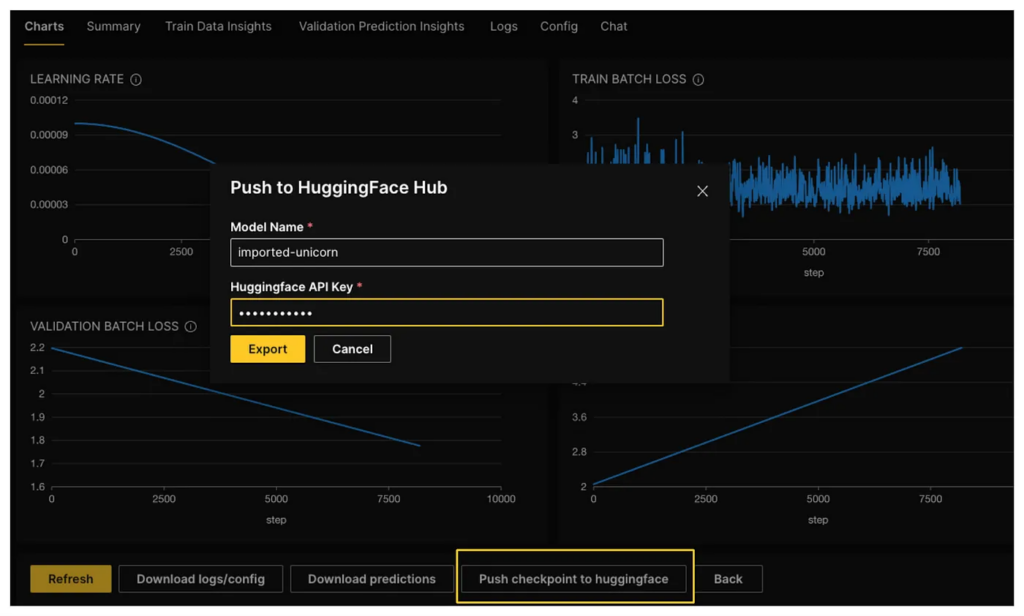Open the Chat tab
The width and height of the screenshot is (1024, 616).
[x=614, y=27]
